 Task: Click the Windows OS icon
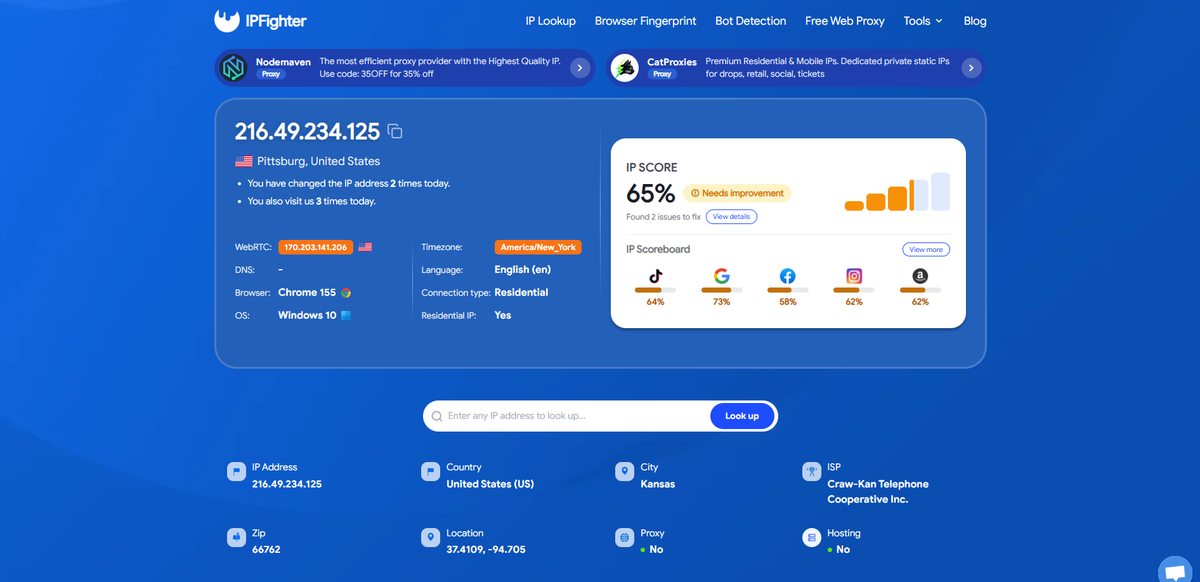click(x=346, y=315)
